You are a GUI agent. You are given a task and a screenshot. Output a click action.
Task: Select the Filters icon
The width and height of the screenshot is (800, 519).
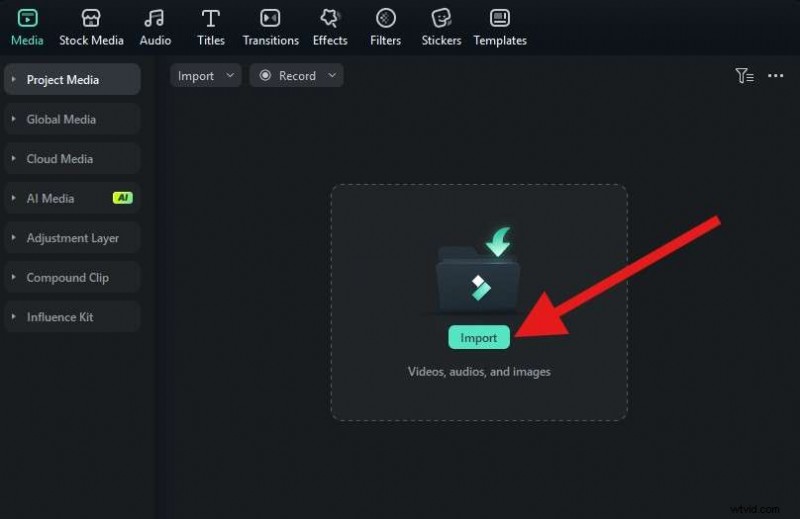point(385,19)
